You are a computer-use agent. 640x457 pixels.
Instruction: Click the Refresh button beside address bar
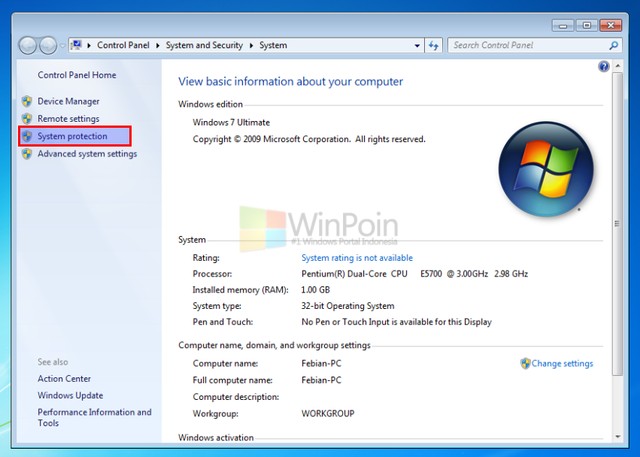433,45
